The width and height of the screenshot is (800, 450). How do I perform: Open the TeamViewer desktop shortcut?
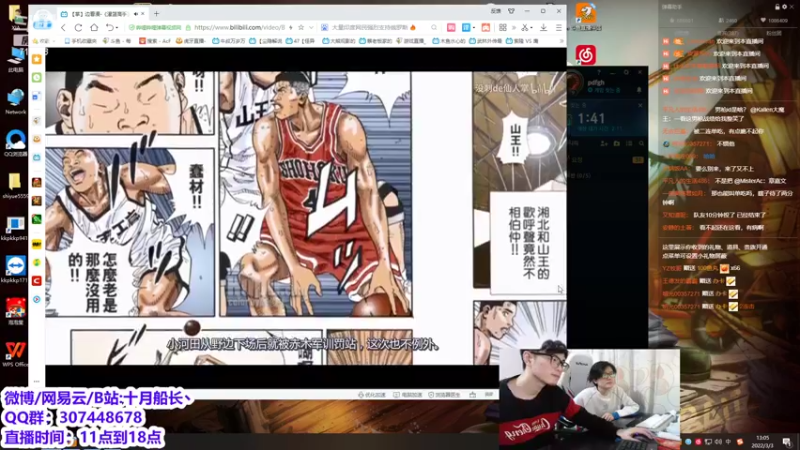(x=15, y=269)
